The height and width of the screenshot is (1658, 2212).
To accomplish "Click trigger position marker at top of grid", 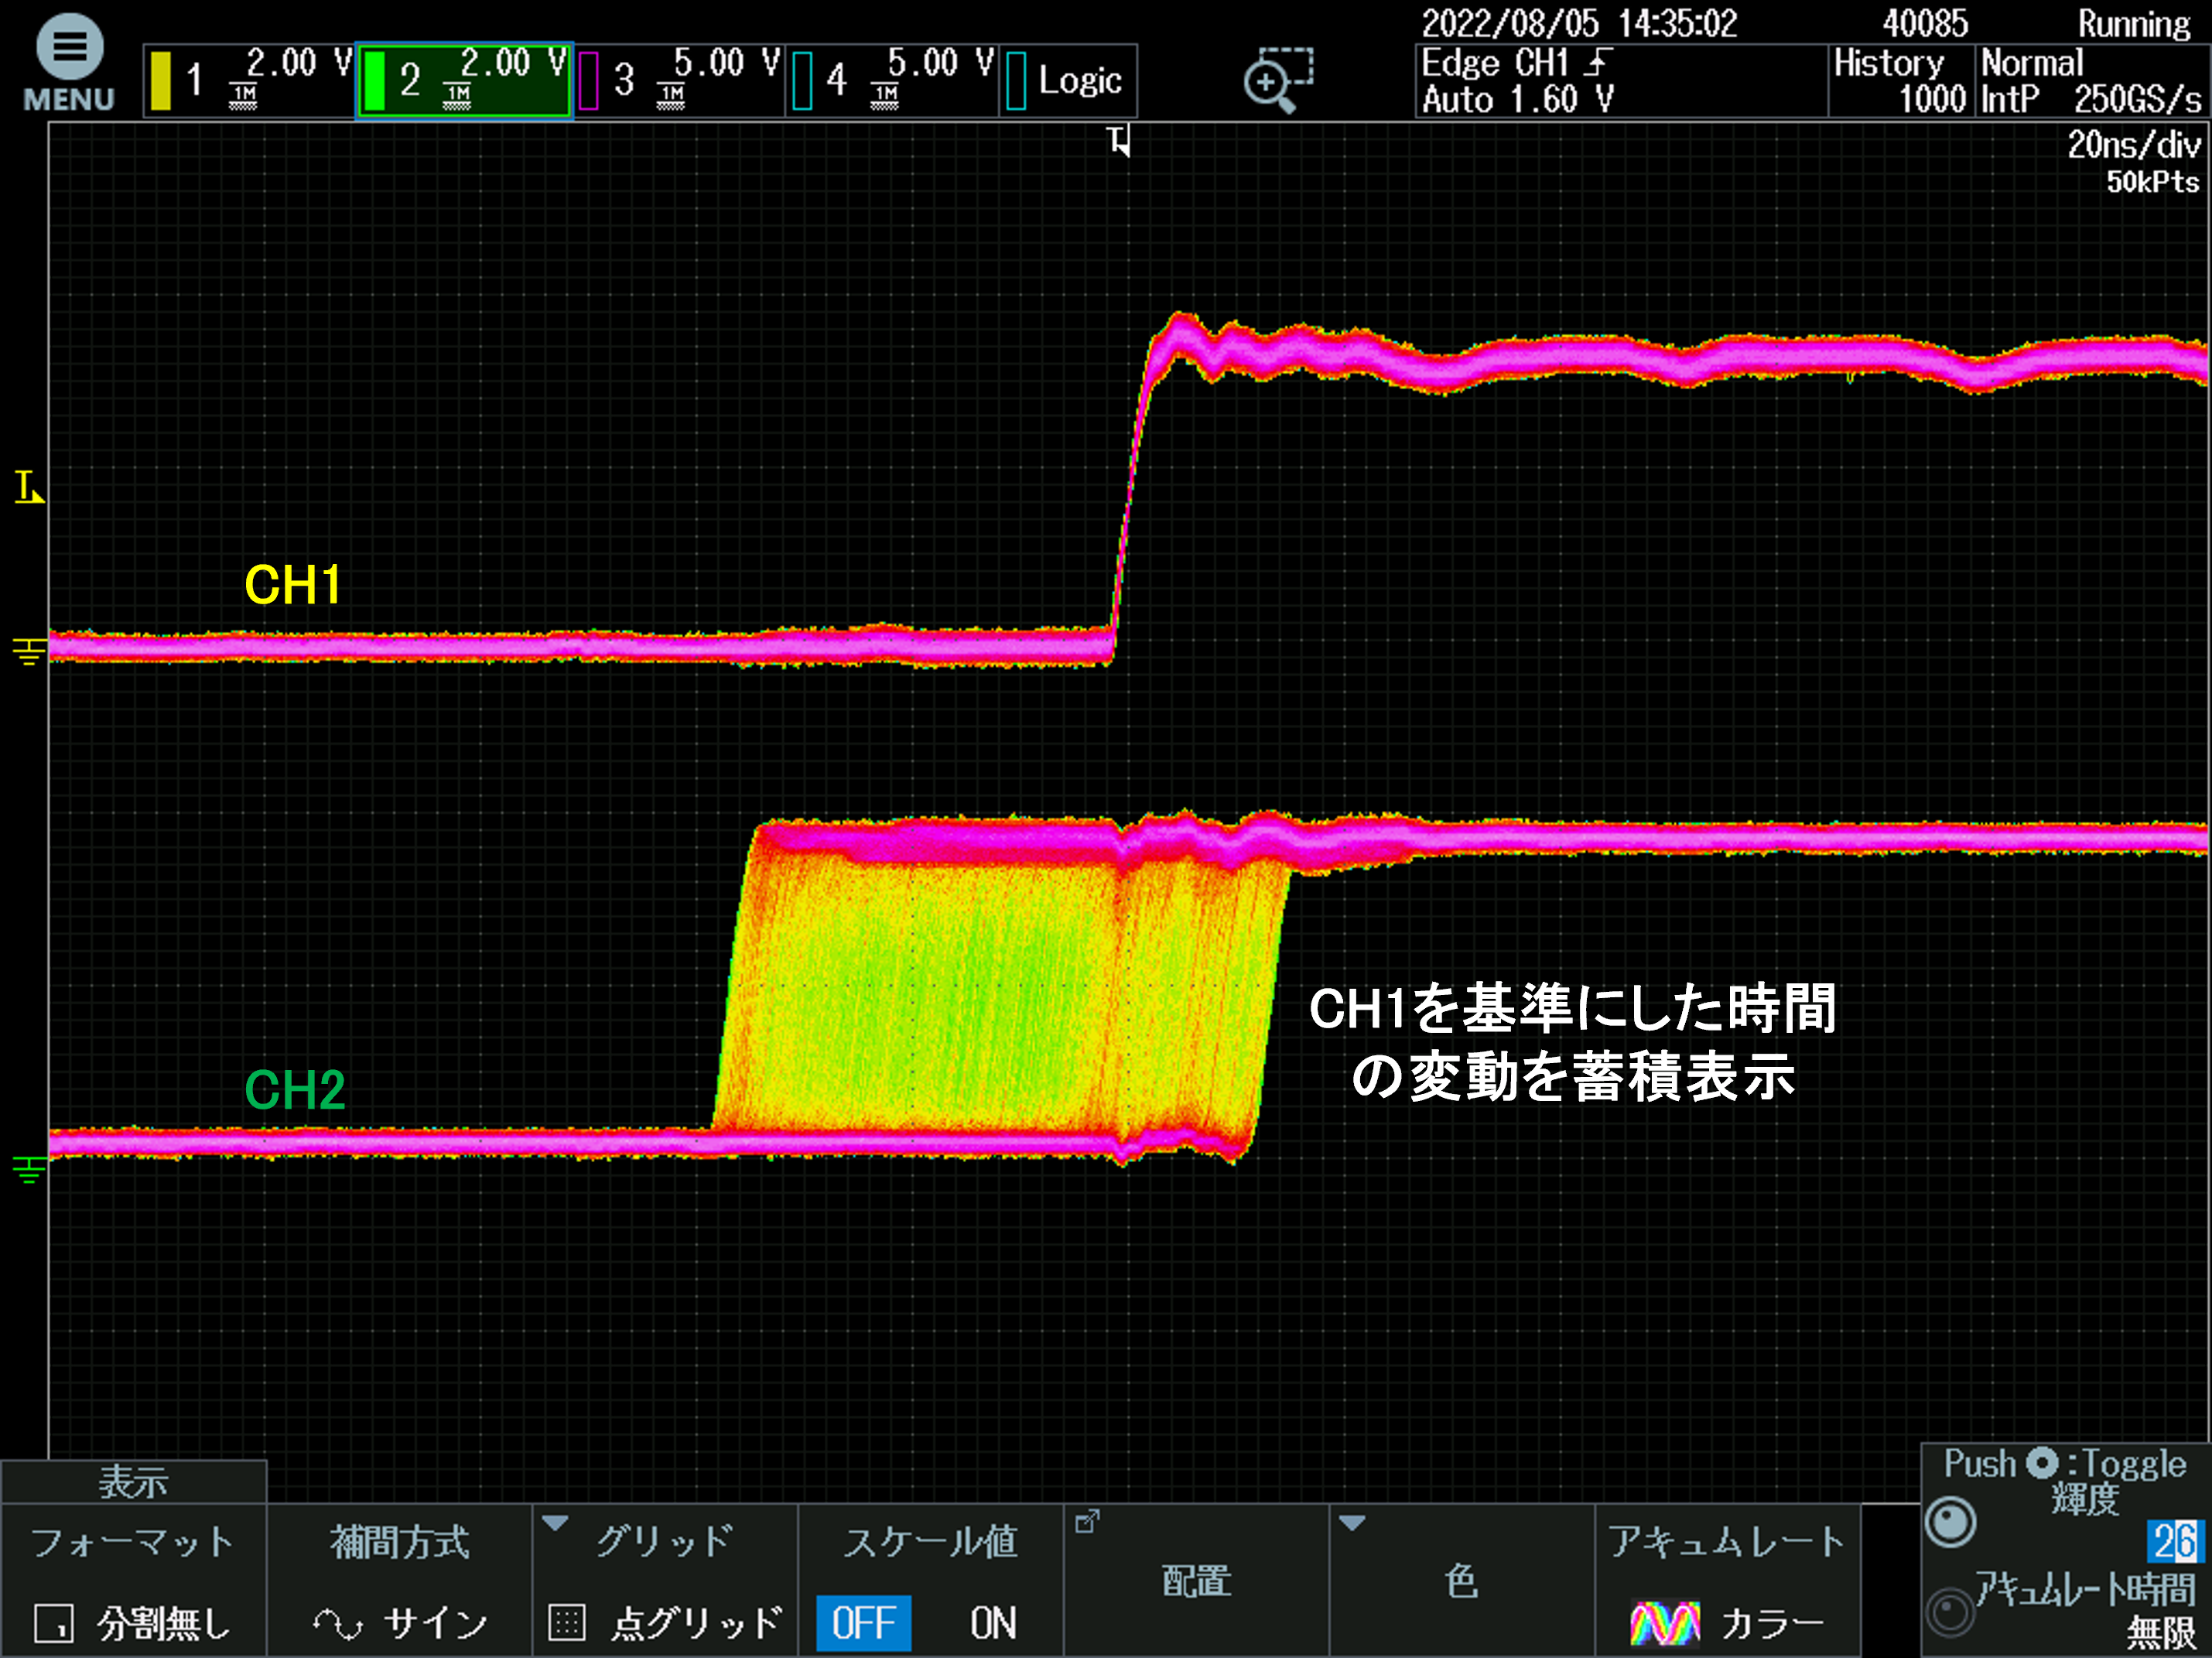I will pos(1119,141).
